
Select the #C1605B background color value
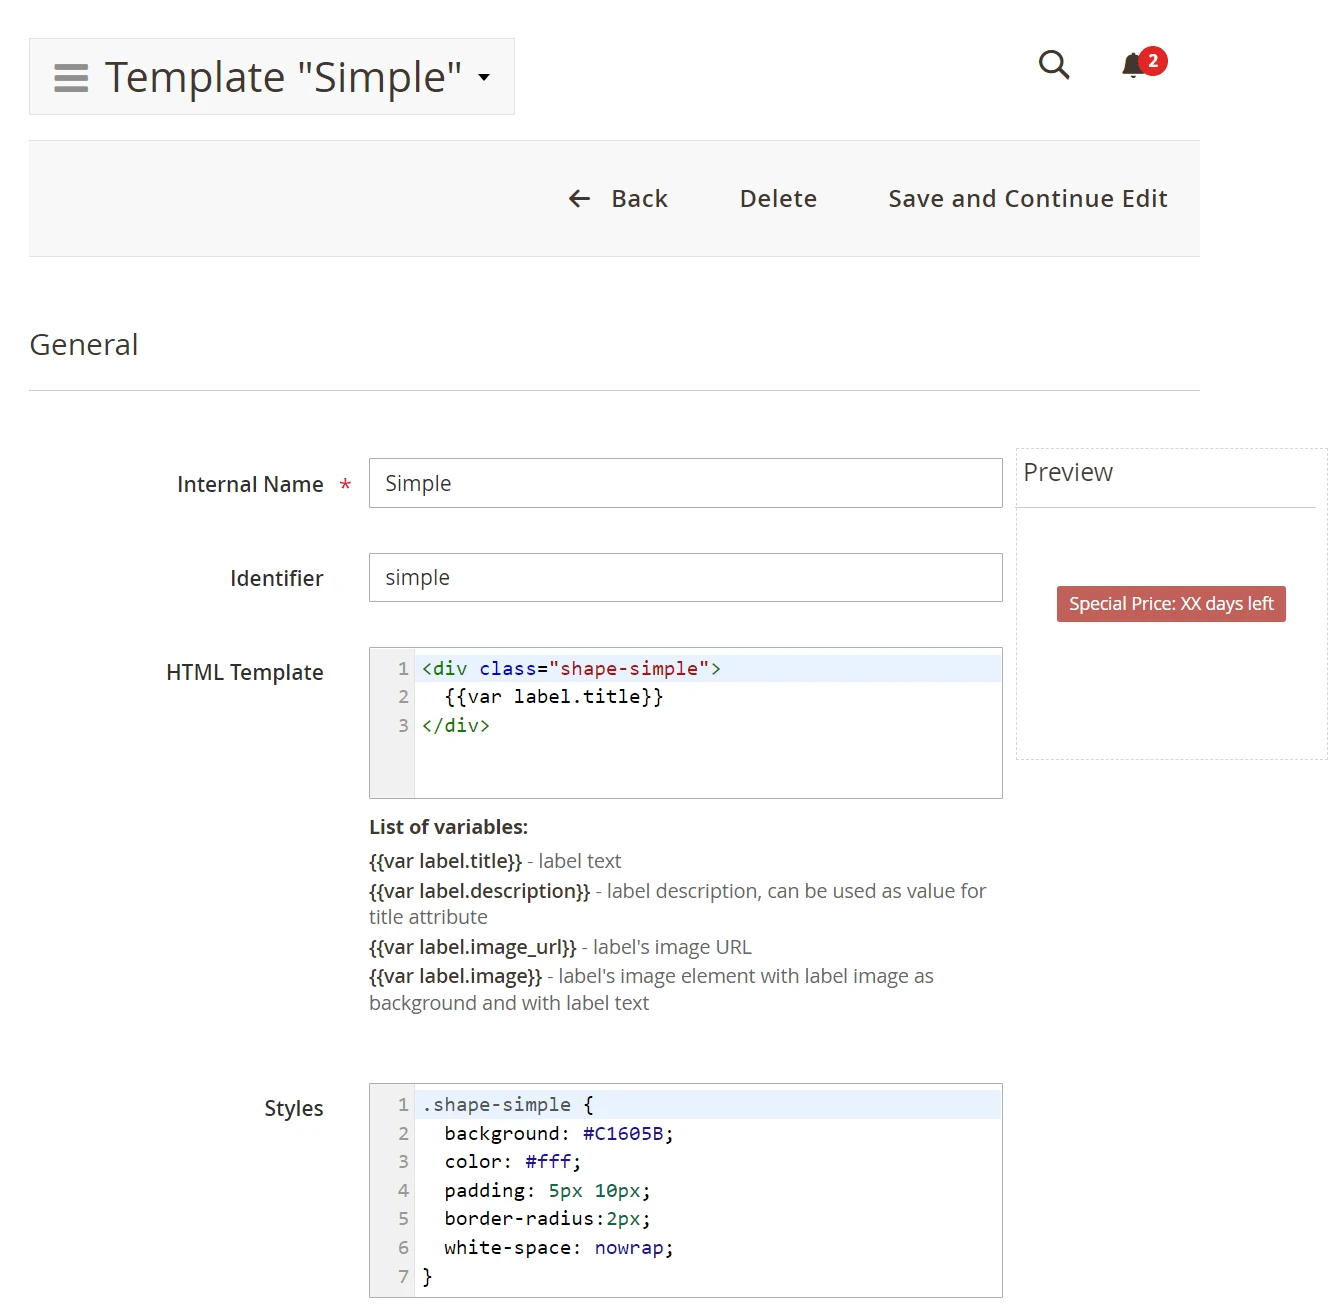(623, 1134)
